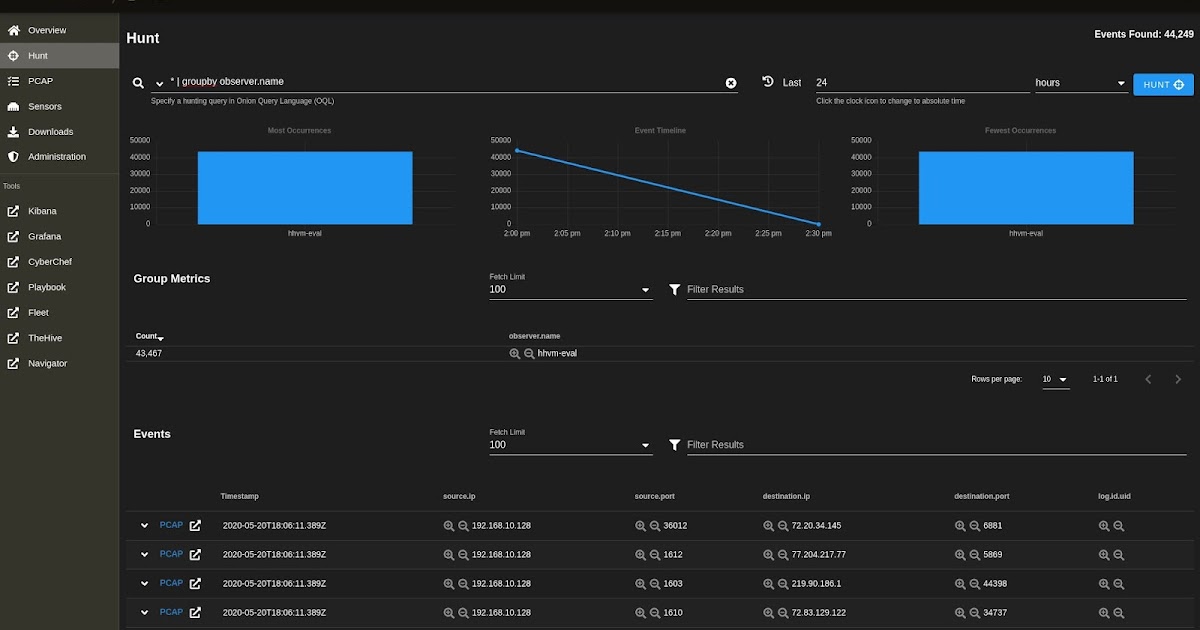Clear the hunt query using the X icon

point(730,83)
